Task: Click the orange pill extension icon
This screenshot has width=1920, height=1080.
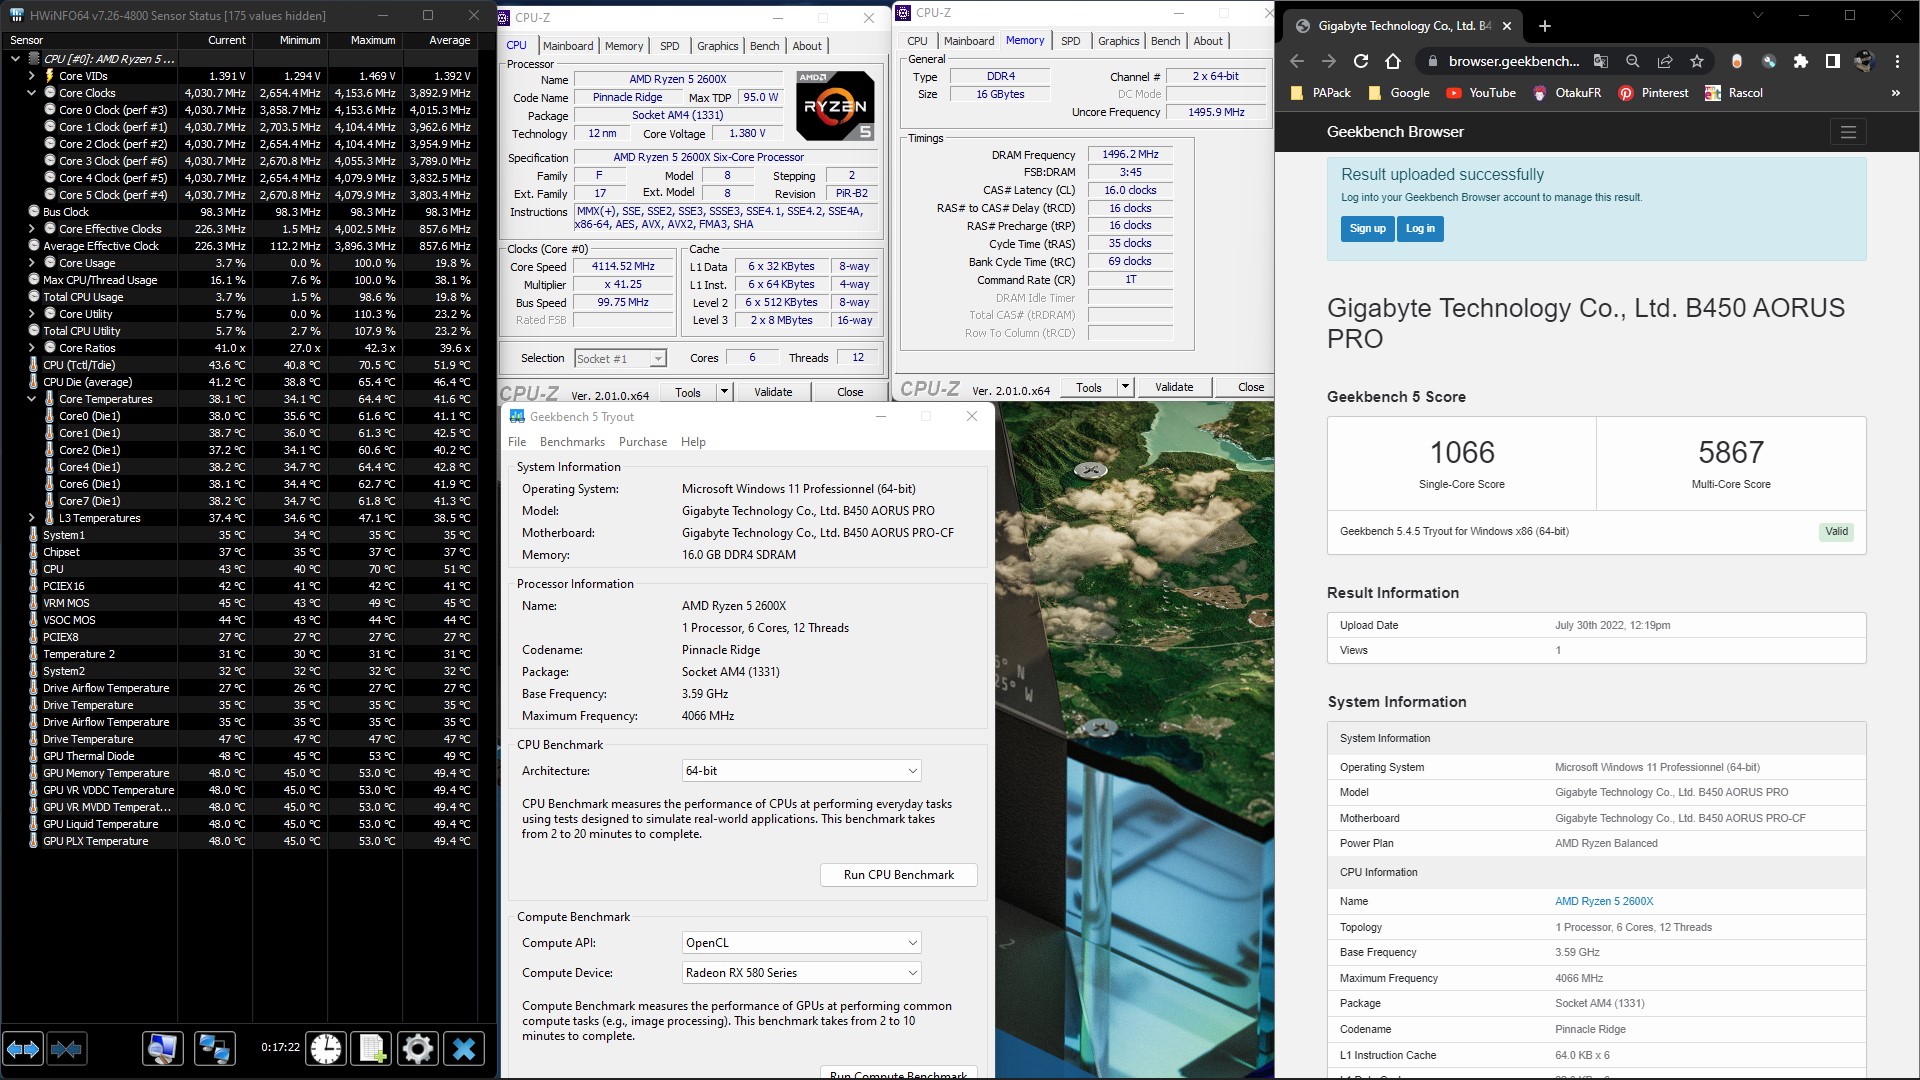Action: (x=1737, y=61)
